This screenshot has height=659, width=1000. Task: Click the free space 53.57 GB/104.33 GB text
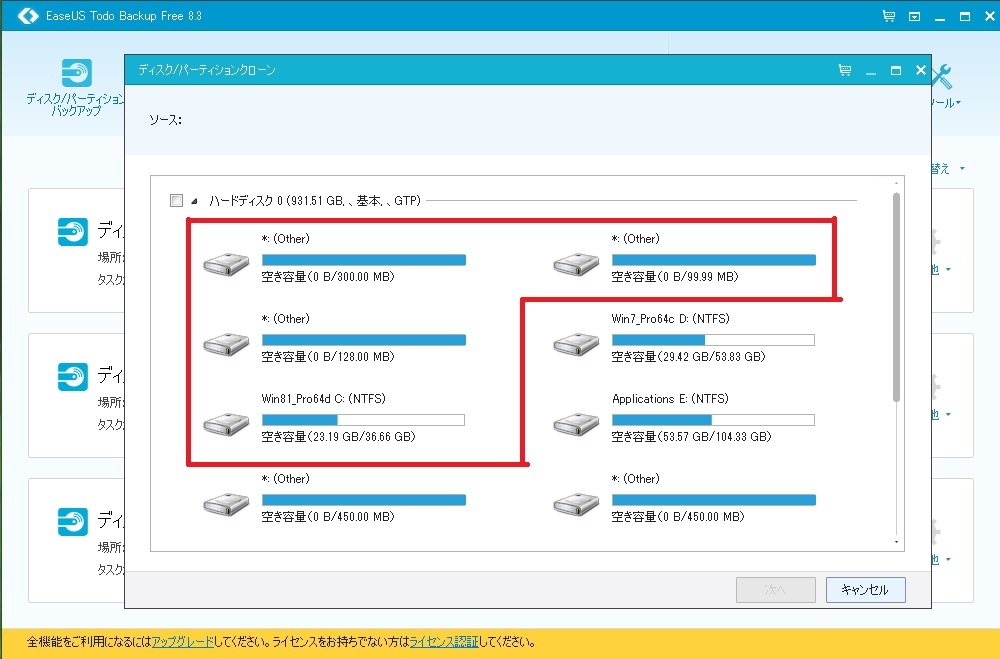pos(691,437)
